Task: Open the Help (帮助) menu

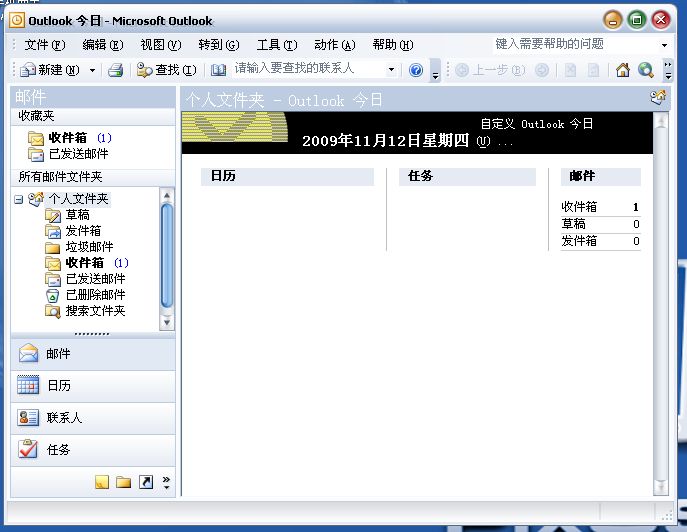Action: pyautogui.click(x=393, y=45)
